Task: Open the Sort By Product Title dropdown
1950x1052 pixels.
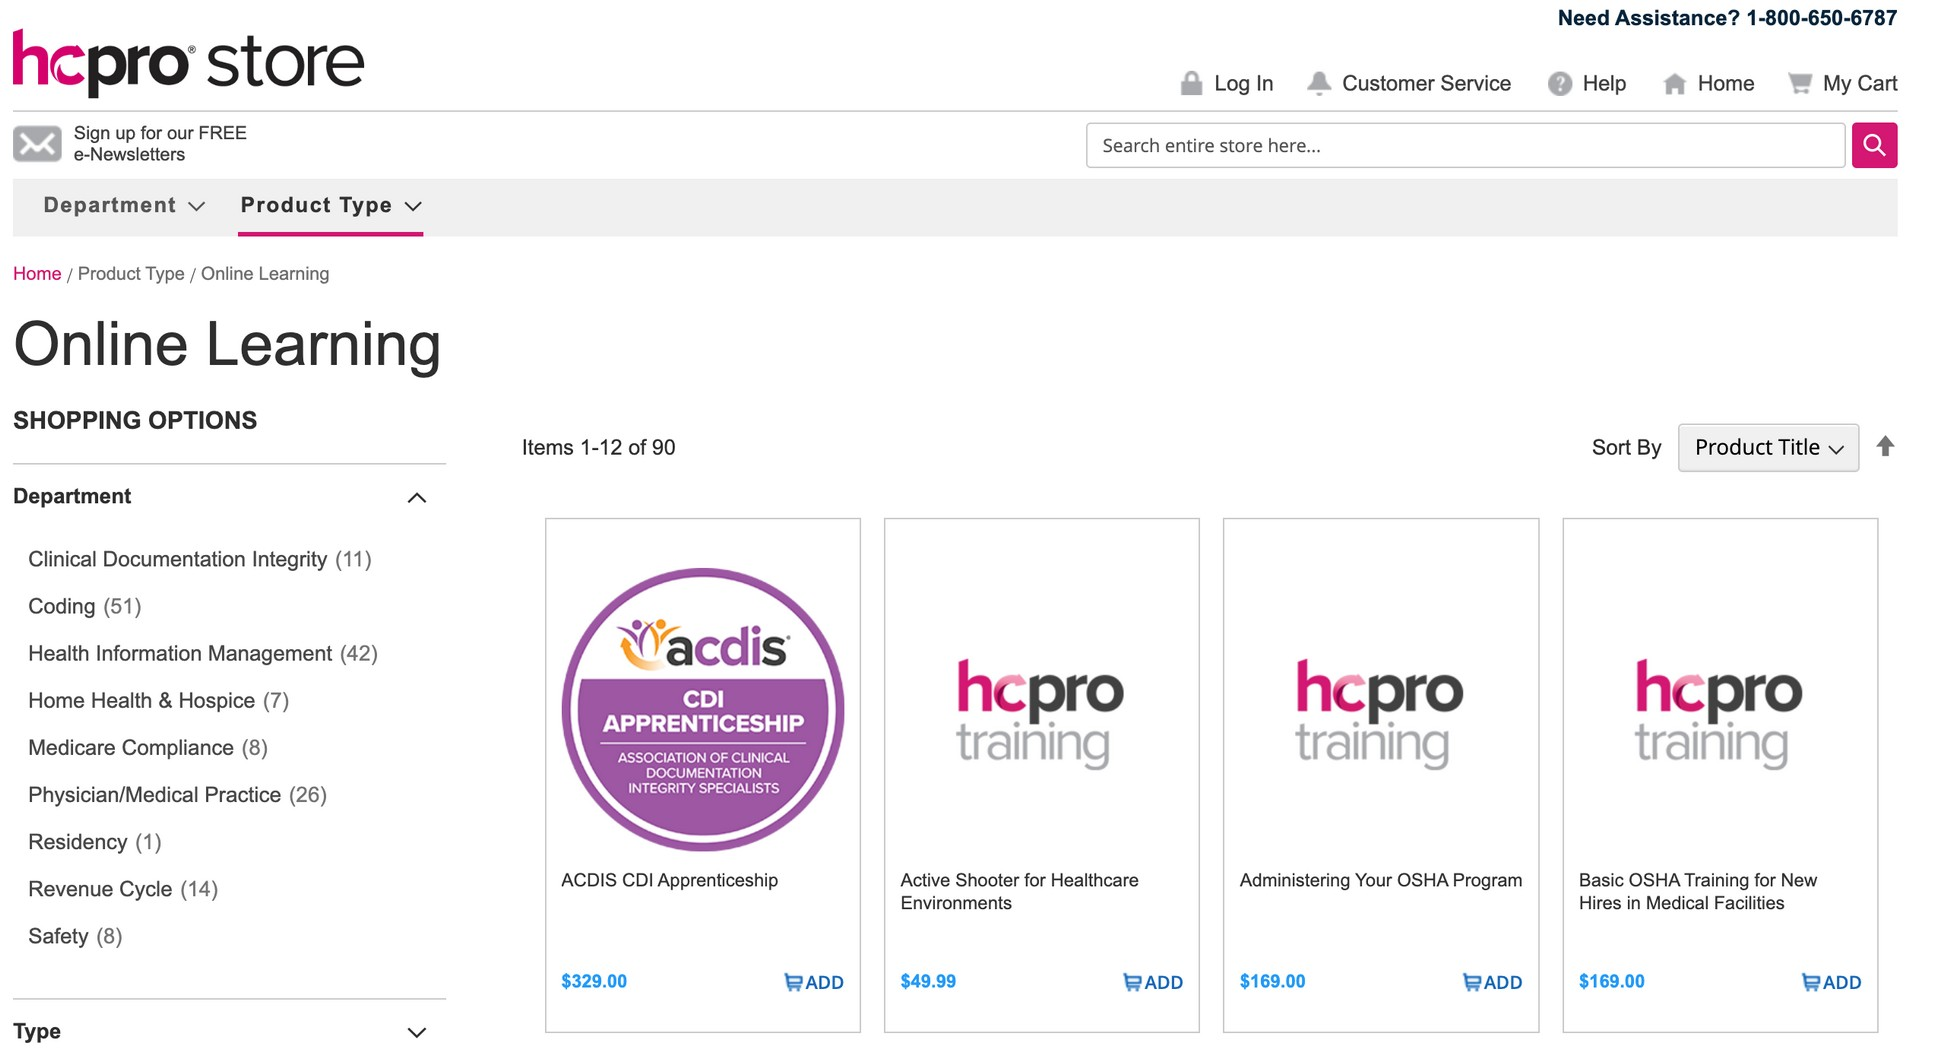Action: [1767, 448]
